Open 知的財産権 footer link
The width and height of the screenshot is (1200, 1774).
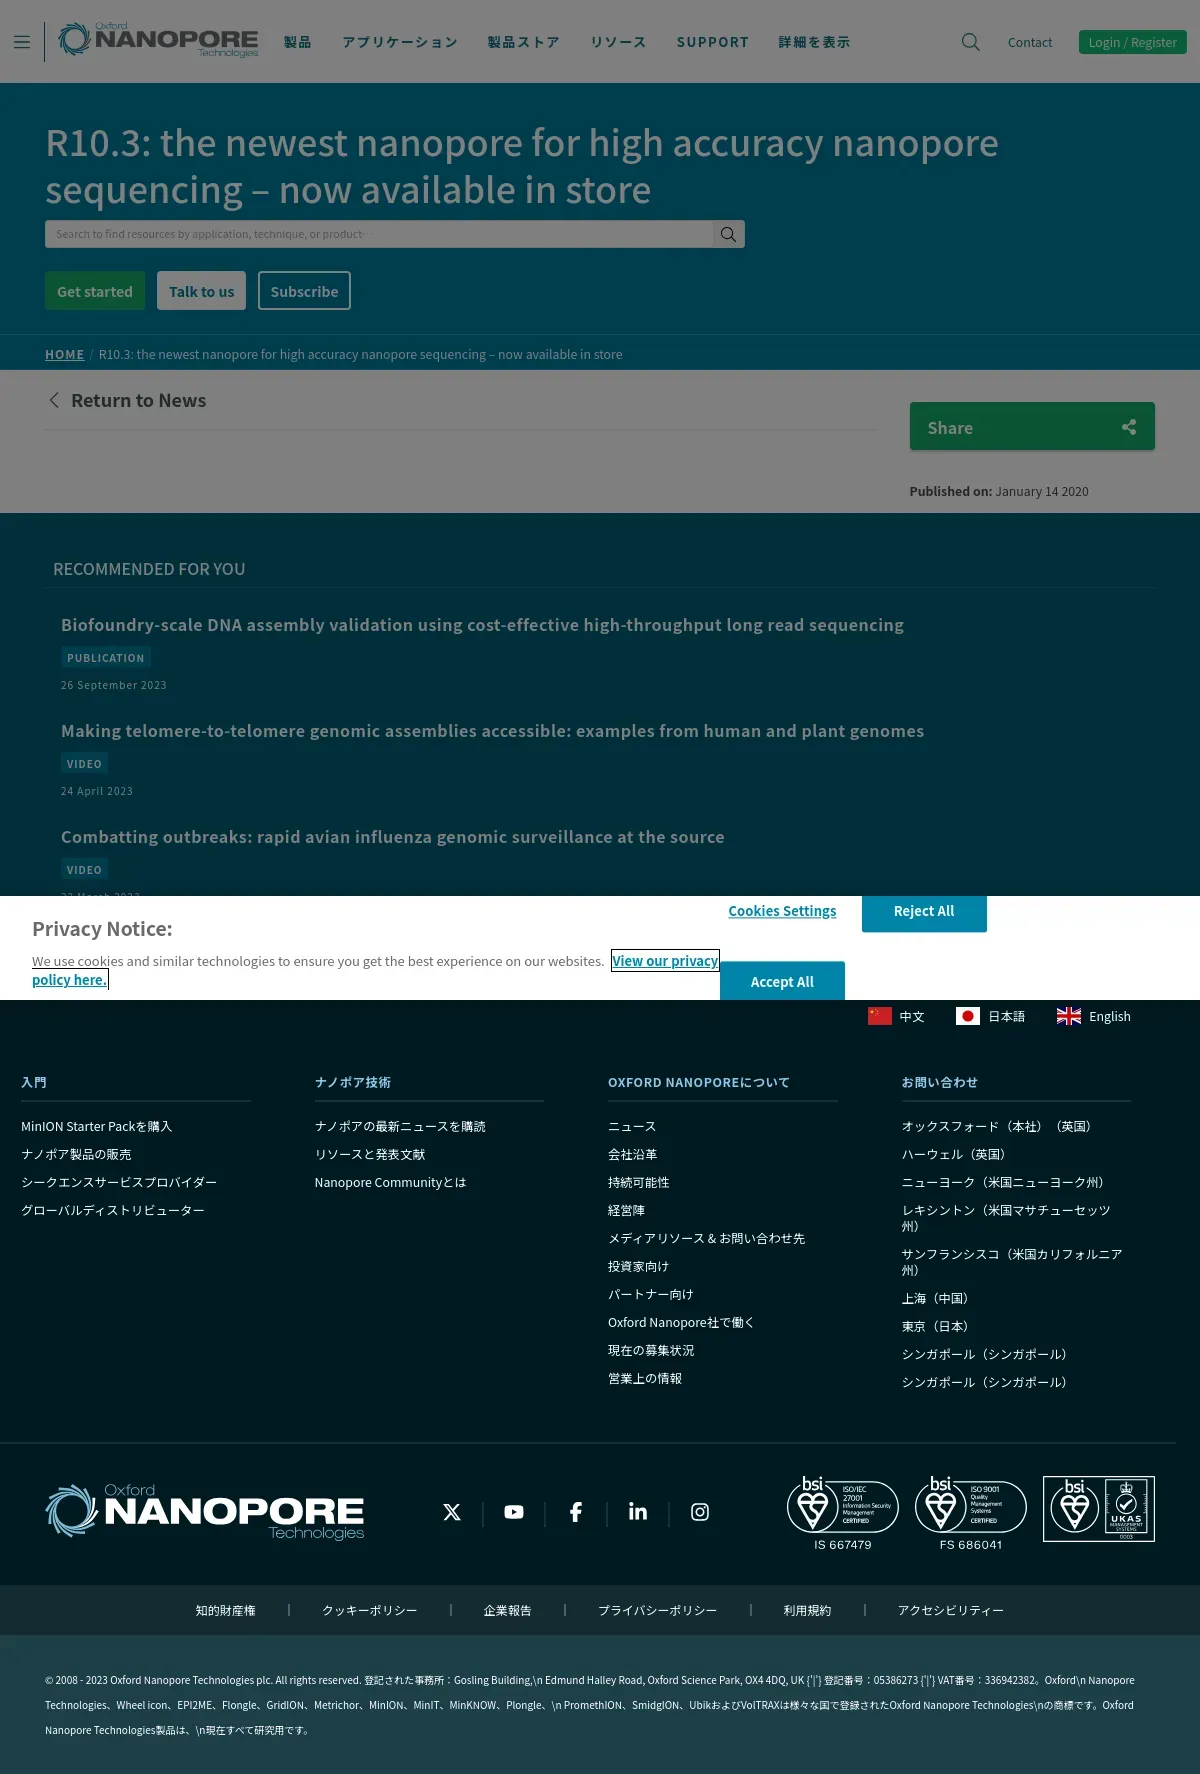pyautogui.click(x=225, y=1610)
